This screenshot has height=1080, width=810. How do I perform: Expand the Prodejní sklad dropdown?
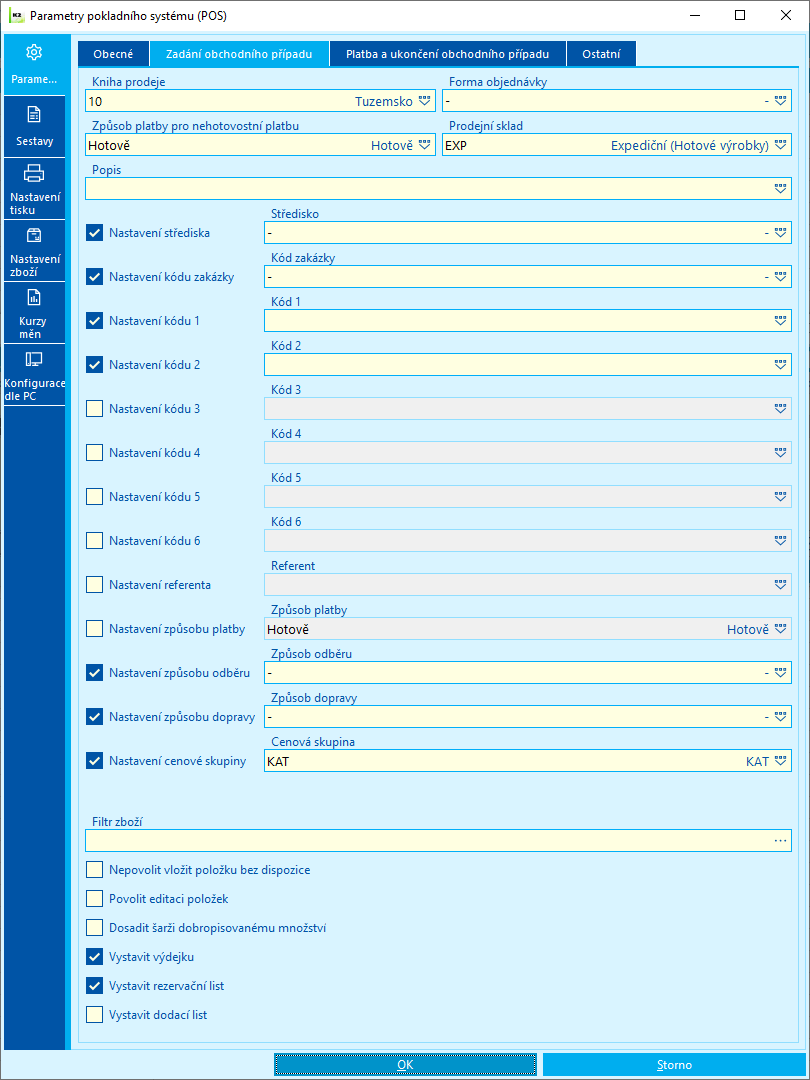pos(780,145)
